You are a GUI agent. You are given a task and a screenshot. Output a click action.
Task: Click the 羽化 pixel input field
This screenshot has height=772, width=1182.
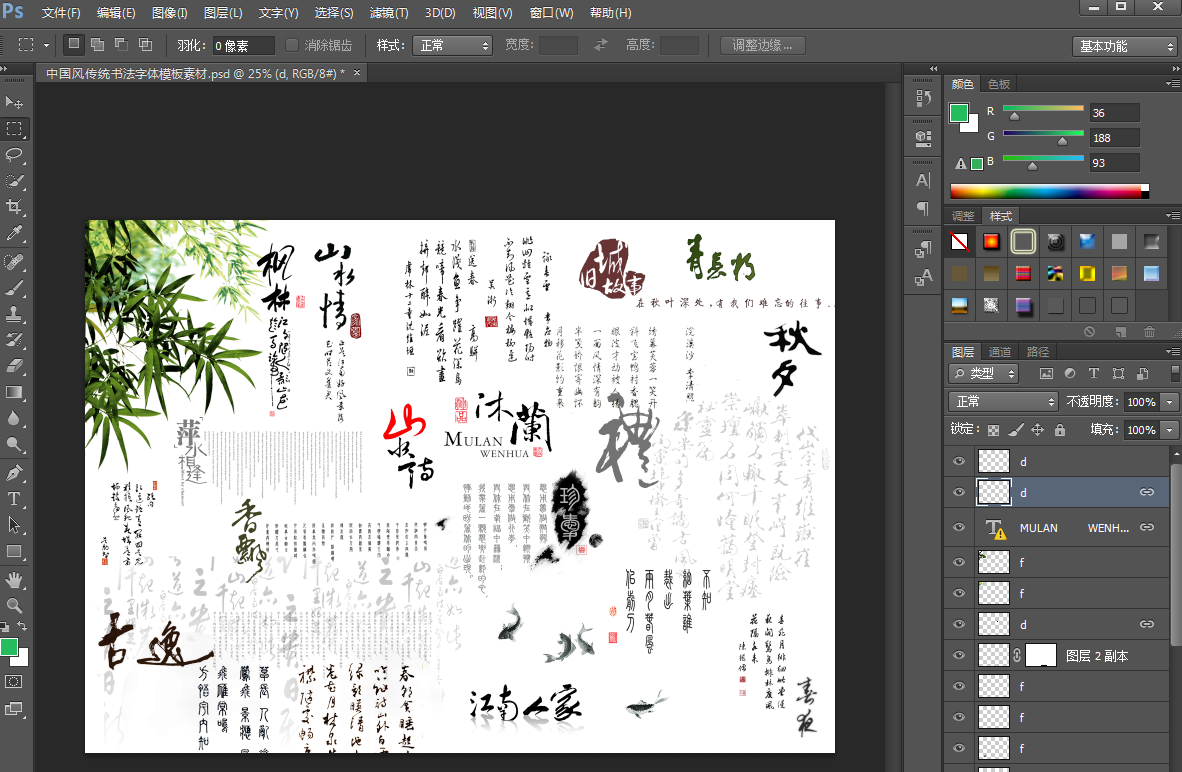pos(243,46)
